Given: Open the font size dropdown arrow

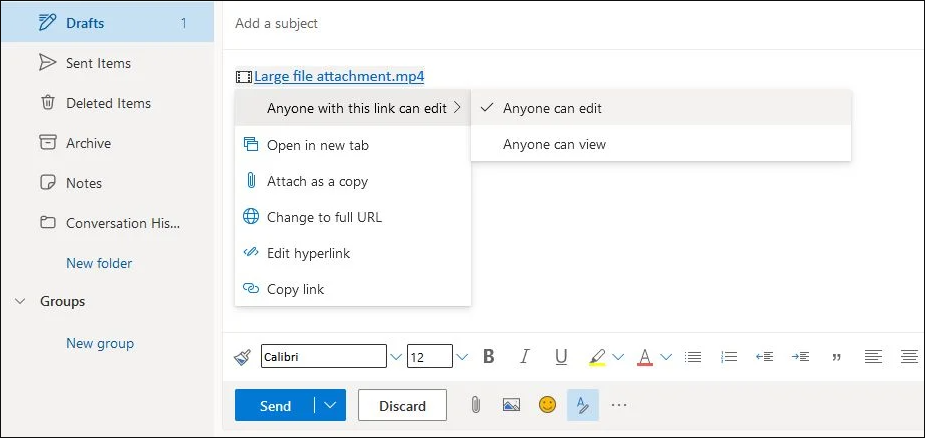Looking at the screenshot, I should pos(462,357).
